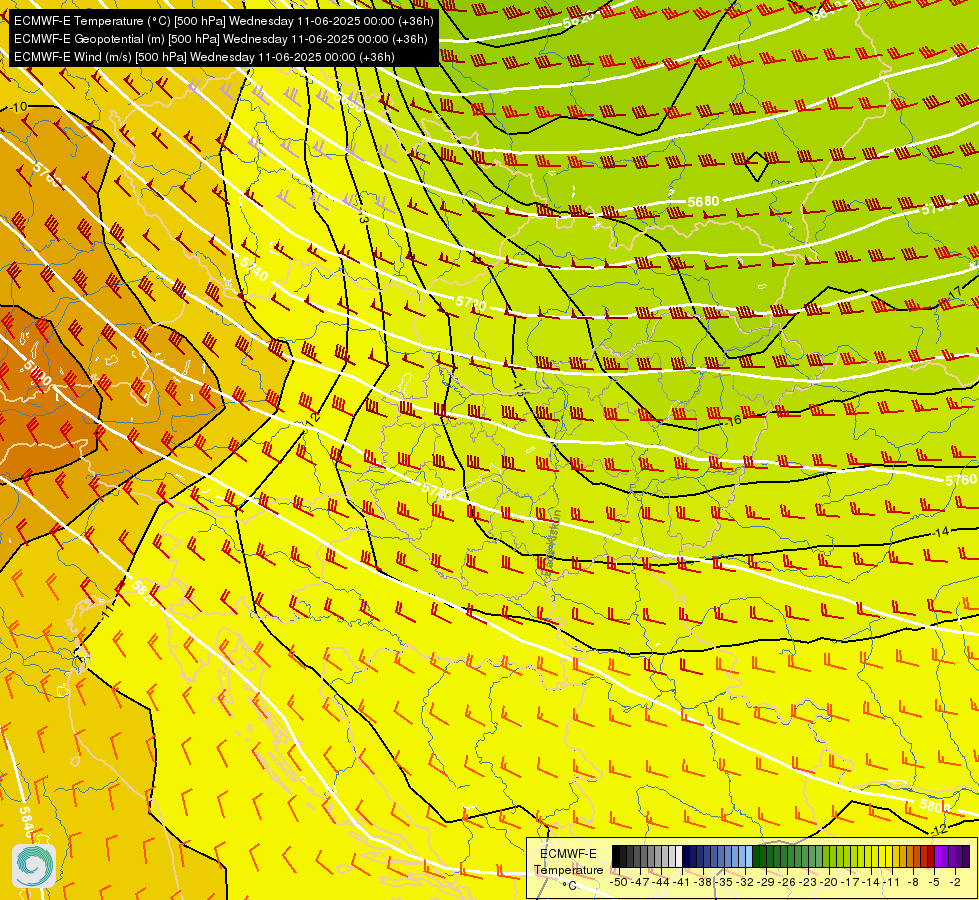This screenshot has width=979, height=900.
Task: Click the swirl logo icon in the corner
Action: (x=34, y=866)
